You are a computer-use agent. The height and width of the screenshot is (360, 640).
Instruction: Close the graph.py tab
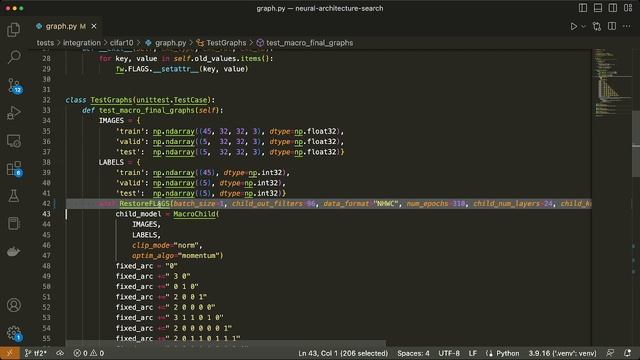(94, 26)
